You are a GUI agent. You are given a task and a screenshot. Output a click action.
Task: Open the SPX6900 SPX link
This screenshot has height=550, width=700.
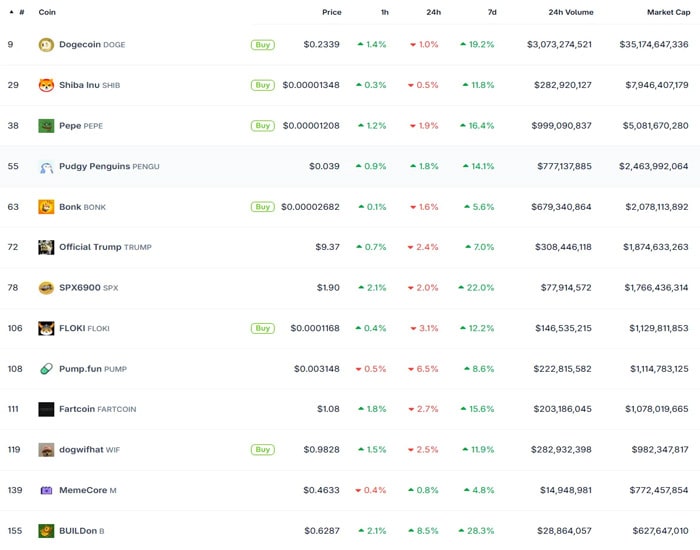(88, 288)
